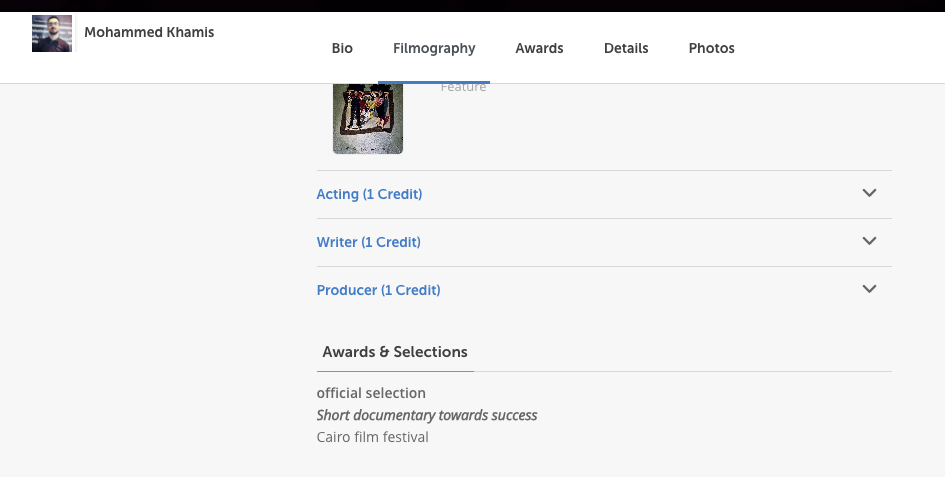
Task: Expand Writer credits with chevron arrow
Action: pos(869,241)
